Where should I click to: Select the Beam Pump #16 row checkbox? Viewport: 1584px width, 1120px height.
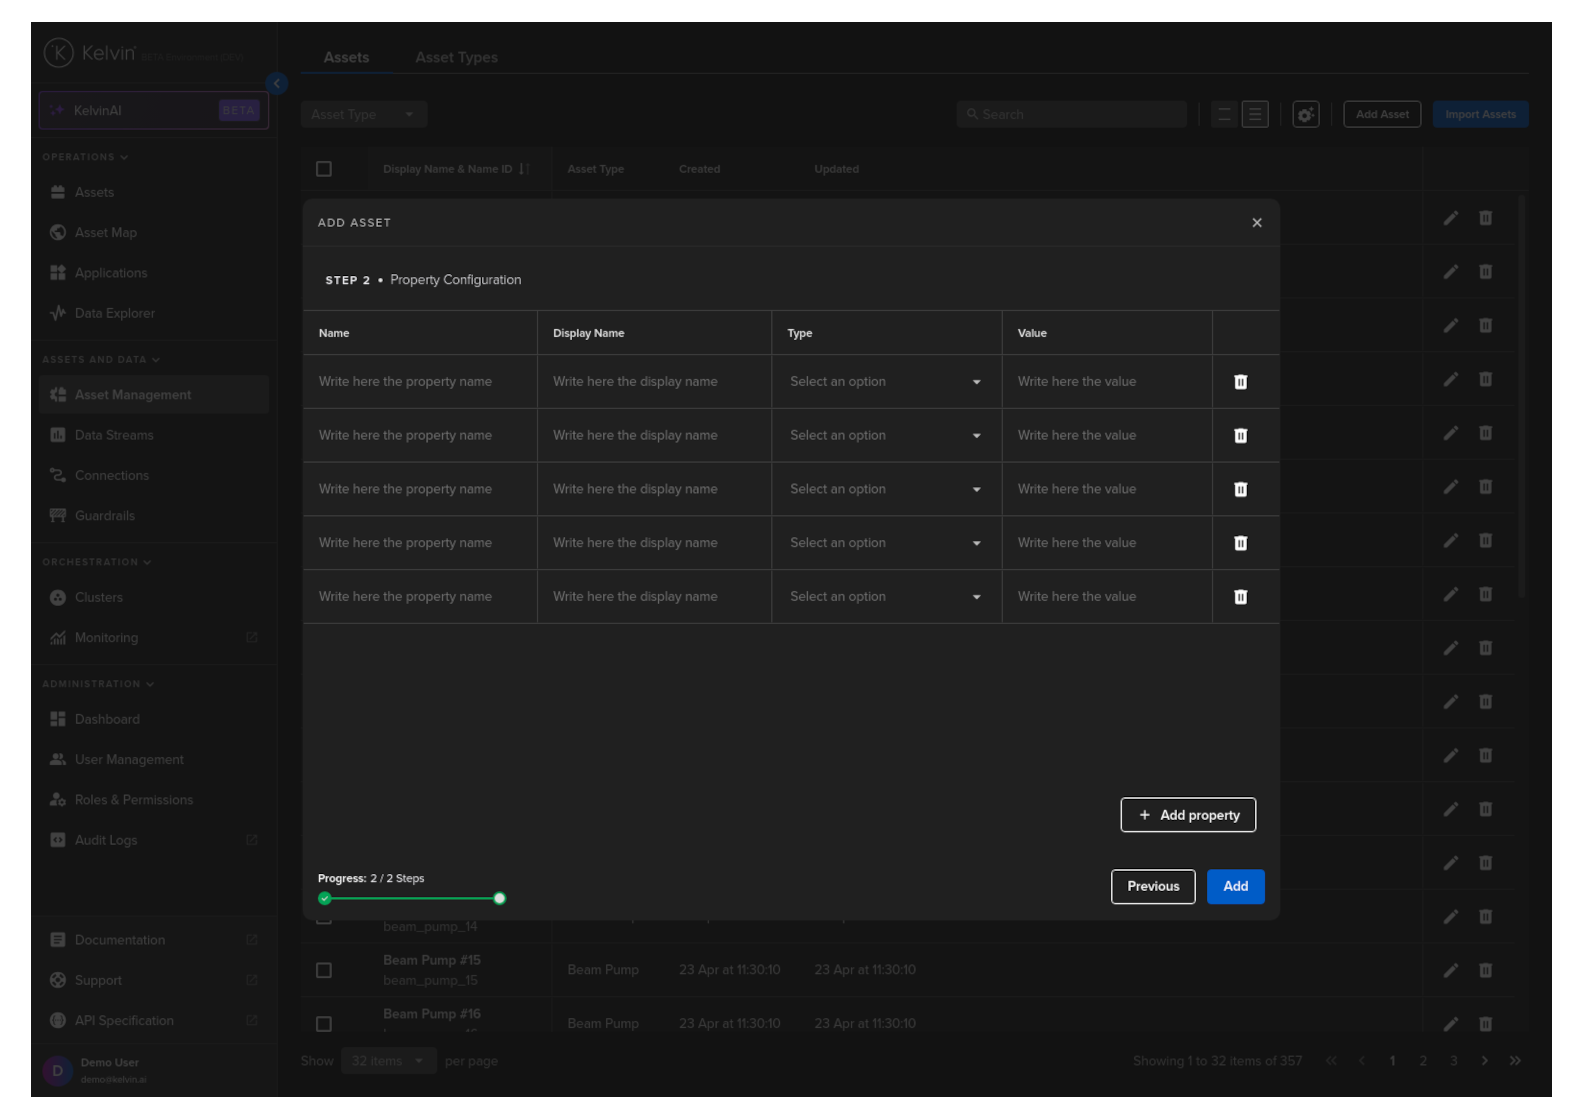click(324, 1024)
